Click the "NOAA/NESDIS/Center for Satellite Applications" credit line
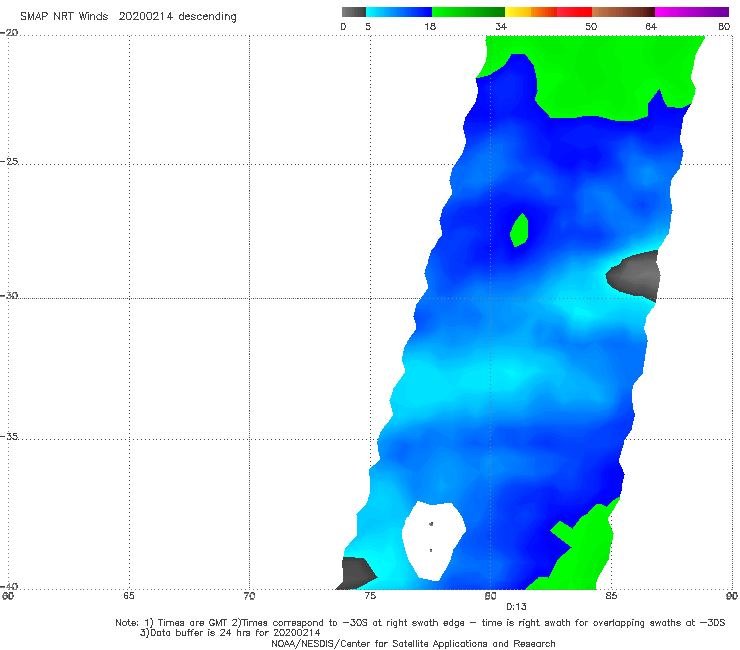The width and height of the screenshot is (740, 650). 413,644
